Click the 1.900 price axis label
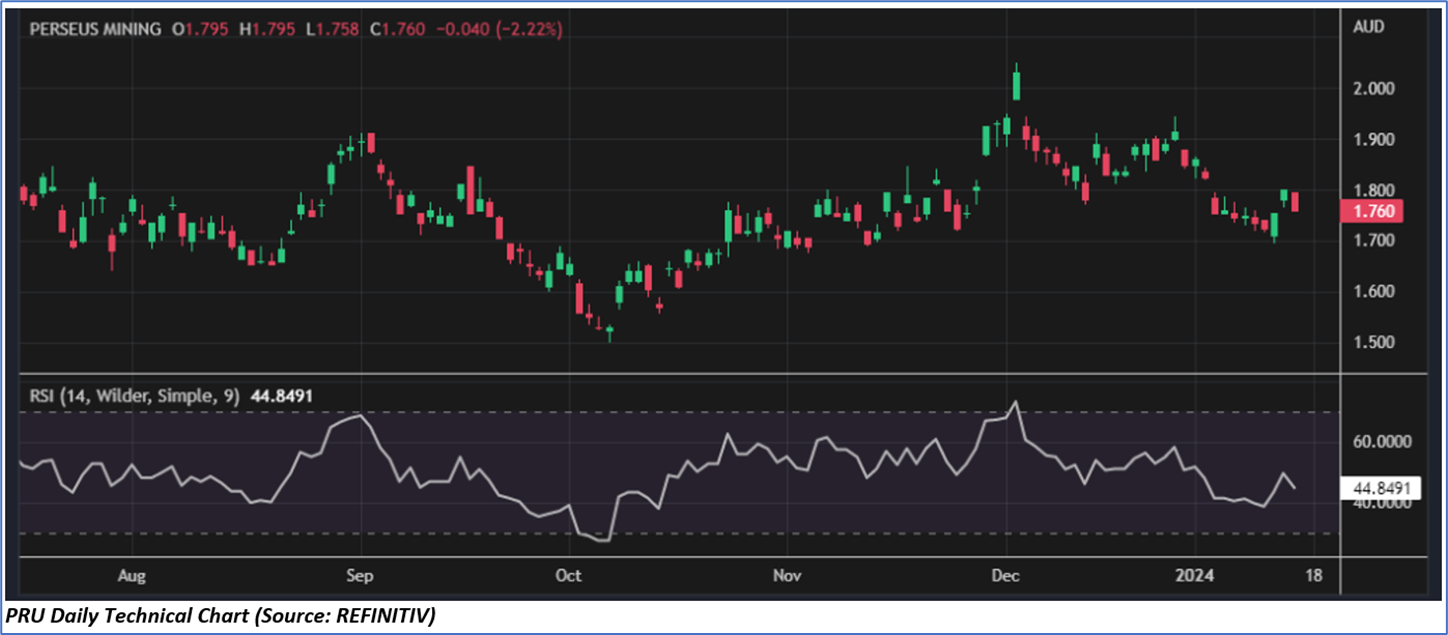Viewport: 1448px width, 635px height. click(x=1373, y=140)
